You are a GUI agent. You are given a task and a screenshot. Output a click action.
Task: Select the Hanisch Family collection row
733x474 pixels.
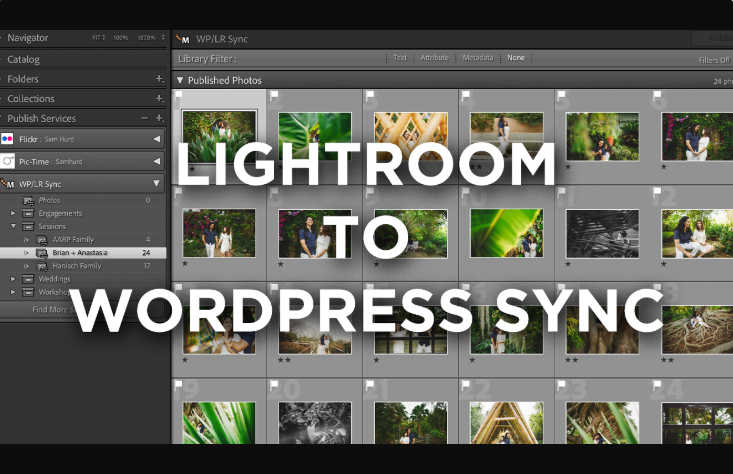pyautogui.click(x=83, y=266)
